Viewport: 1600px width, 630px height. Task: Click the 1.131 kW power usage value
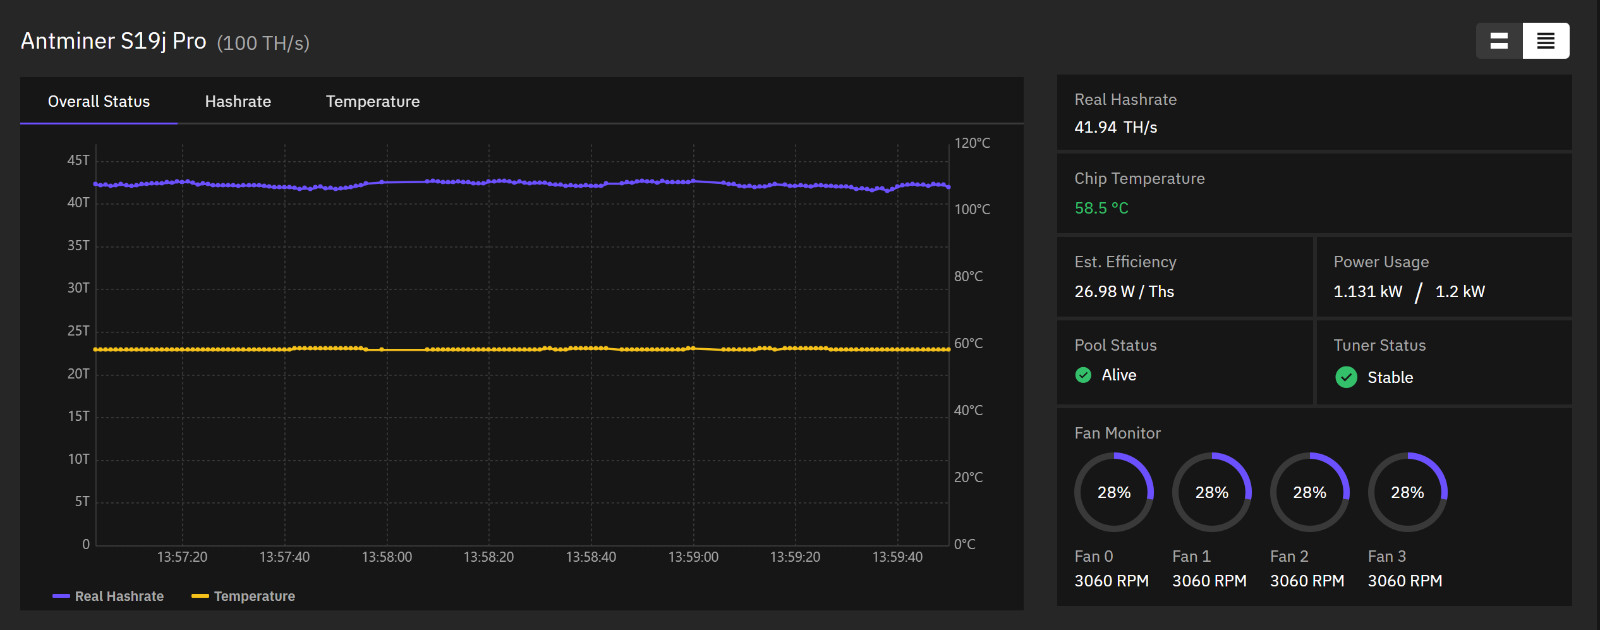[x=1368, y=291]
